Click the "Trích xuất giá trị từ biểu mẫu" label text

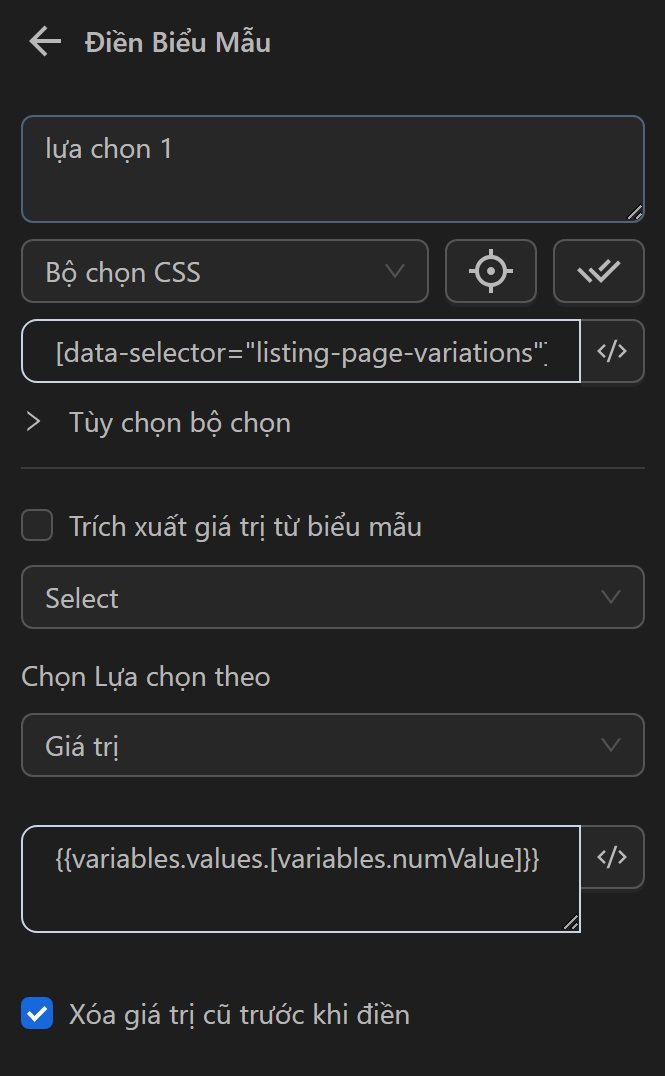coord(245,526)
